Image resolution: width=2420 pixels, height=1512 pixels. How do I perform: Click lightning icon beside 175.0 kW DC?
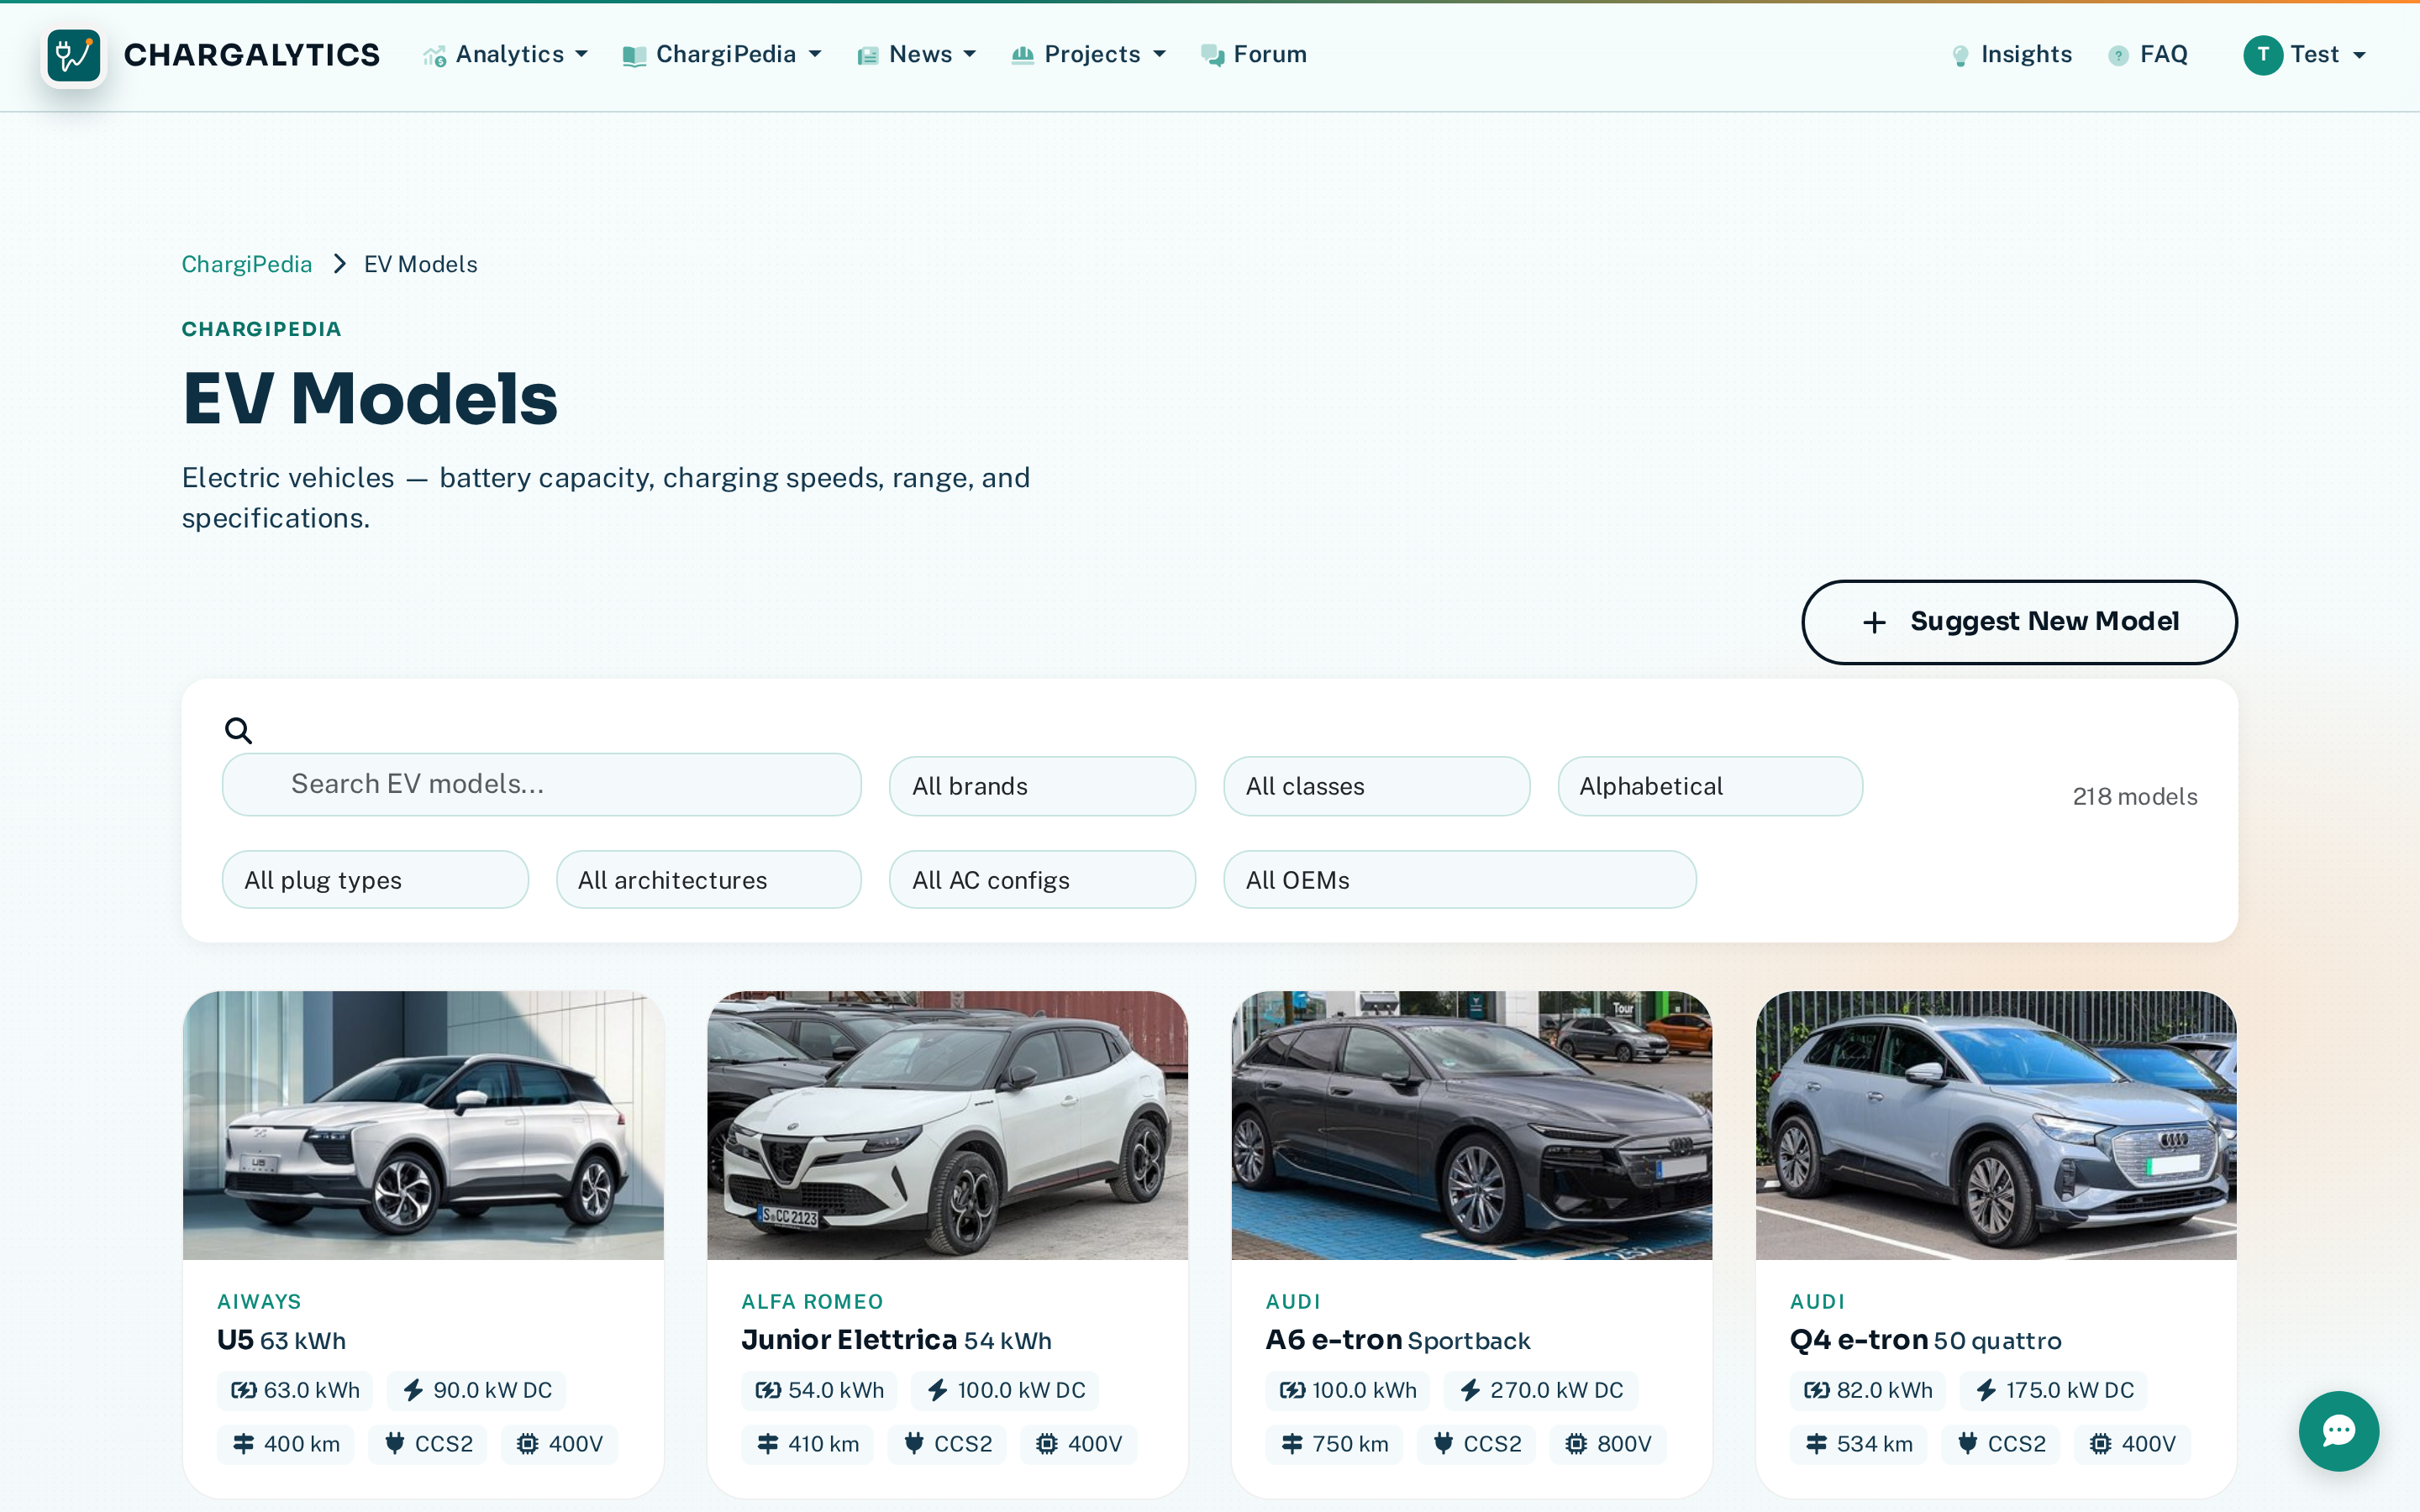[x=1986, y=1390]
